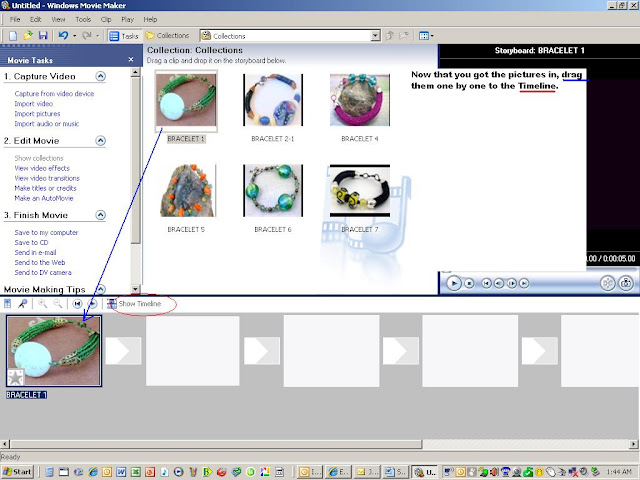Save project using the floppy disk icon
The height and width of the screenshot is (480, 640).
(x=42, y=36)
